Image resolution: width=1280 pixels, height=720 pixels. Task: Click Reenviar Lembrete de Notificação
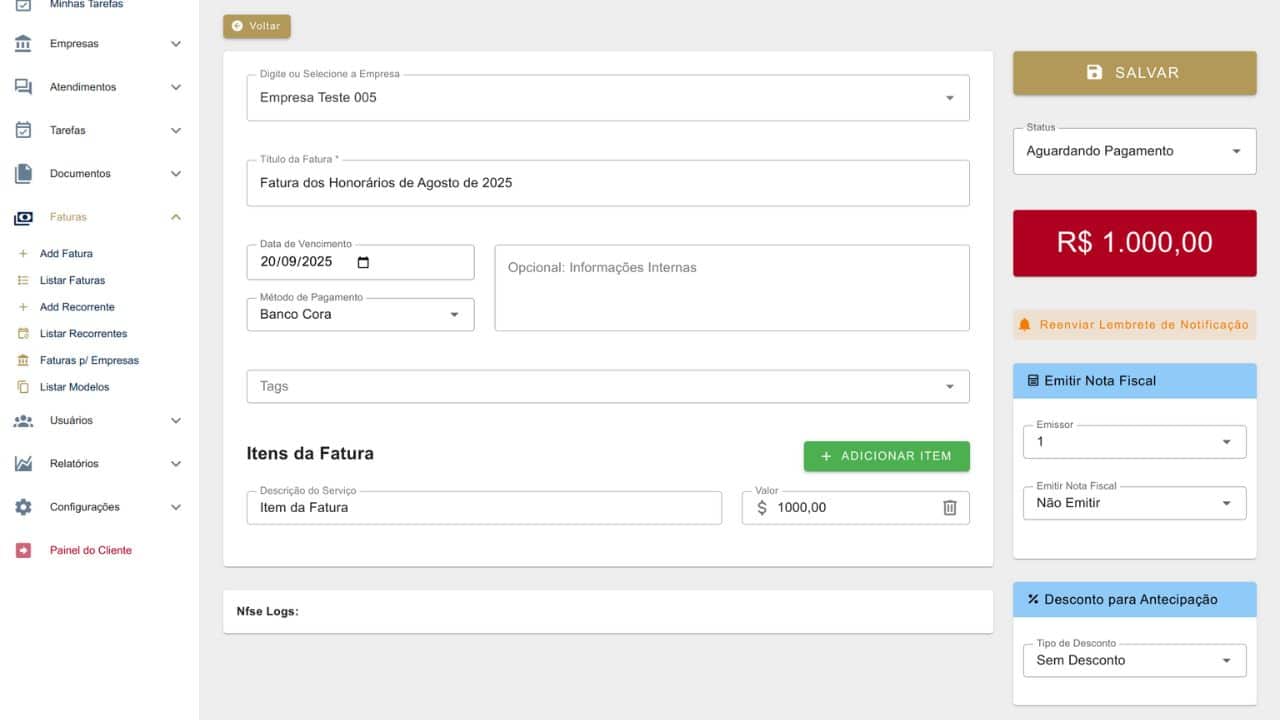click(1134, 325)
